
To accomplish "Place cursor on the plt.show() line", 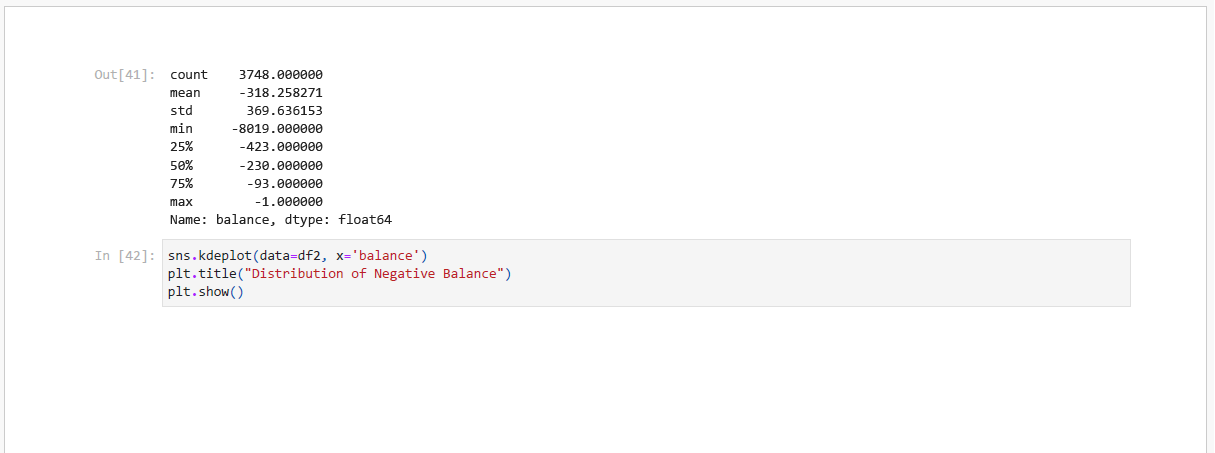I will (206, 291).
